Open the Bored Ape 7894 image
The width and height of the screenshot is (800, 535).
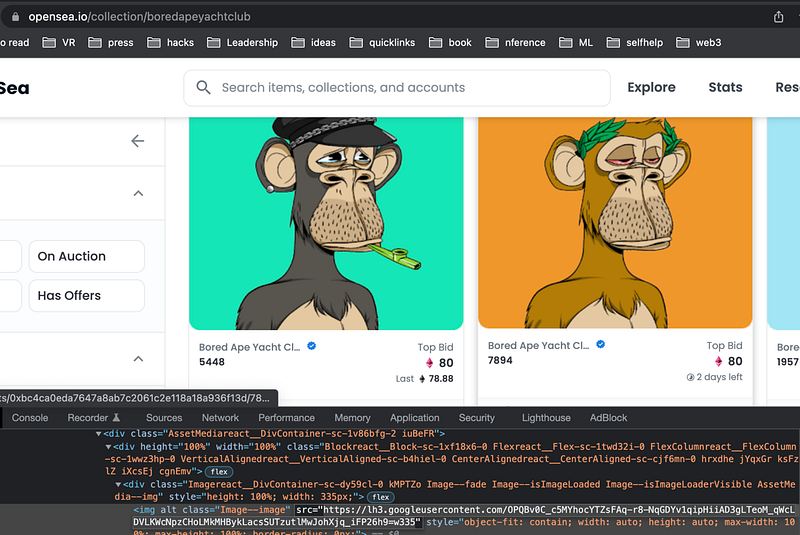615,222
